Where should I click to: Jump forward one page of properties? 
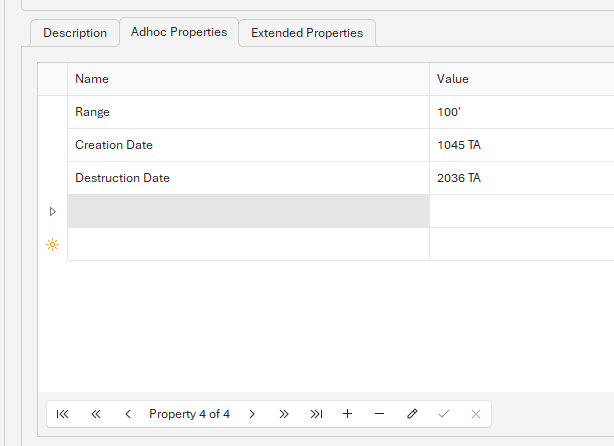pyautogui.click(x=284, y=414)
